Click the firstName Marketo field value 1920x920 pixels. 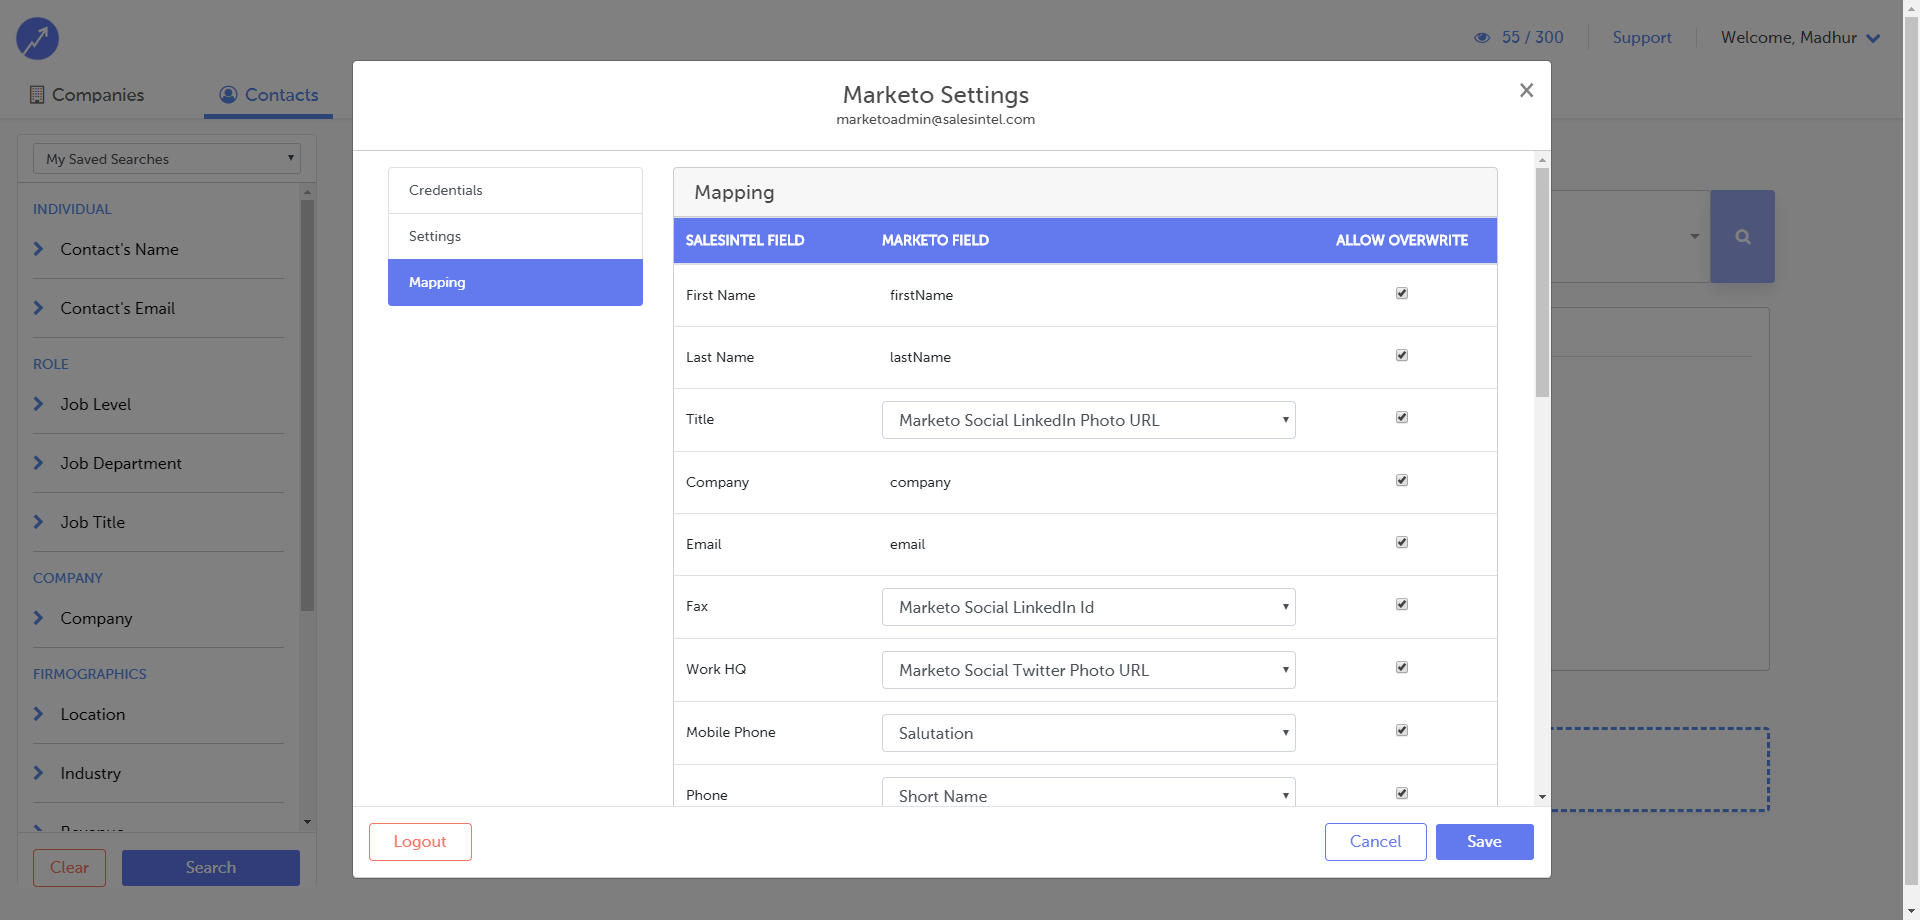(921, 295)
